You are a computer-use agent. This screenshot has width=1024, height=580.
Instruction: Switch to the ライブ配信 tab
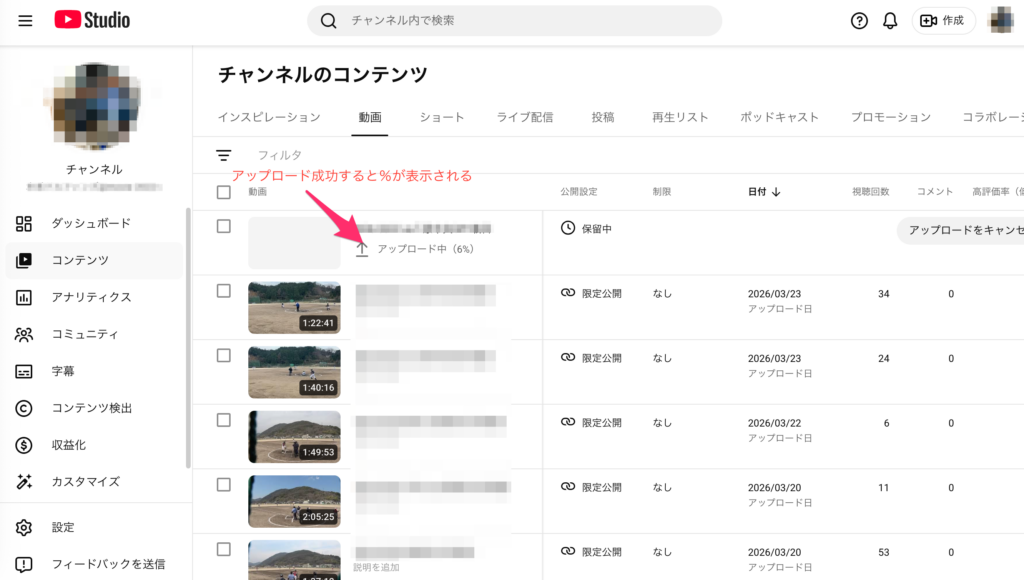(x=525, y=117)
